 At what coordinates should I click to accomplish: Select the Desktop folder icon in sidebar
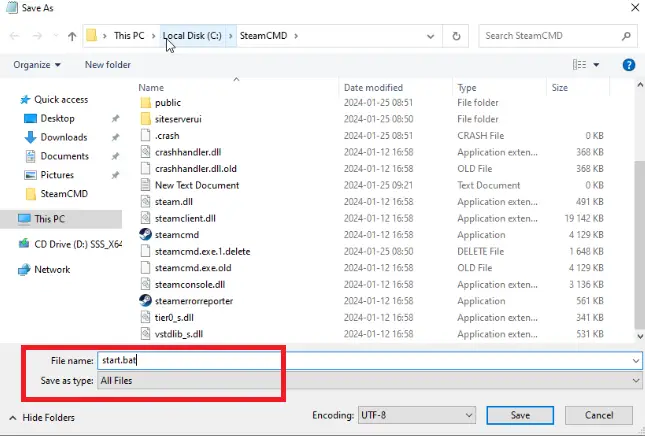[x=30, y=119]
